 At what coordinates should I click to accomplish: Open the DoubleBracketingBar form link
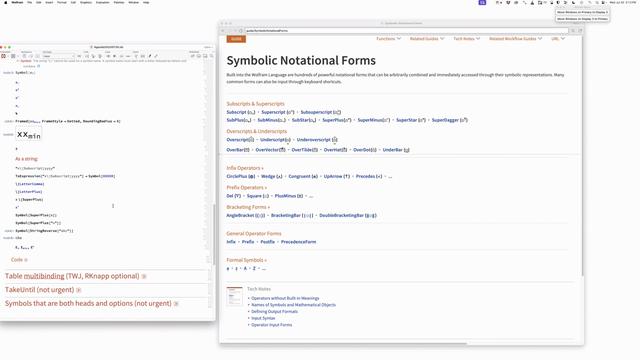click(x=348, y=215)
